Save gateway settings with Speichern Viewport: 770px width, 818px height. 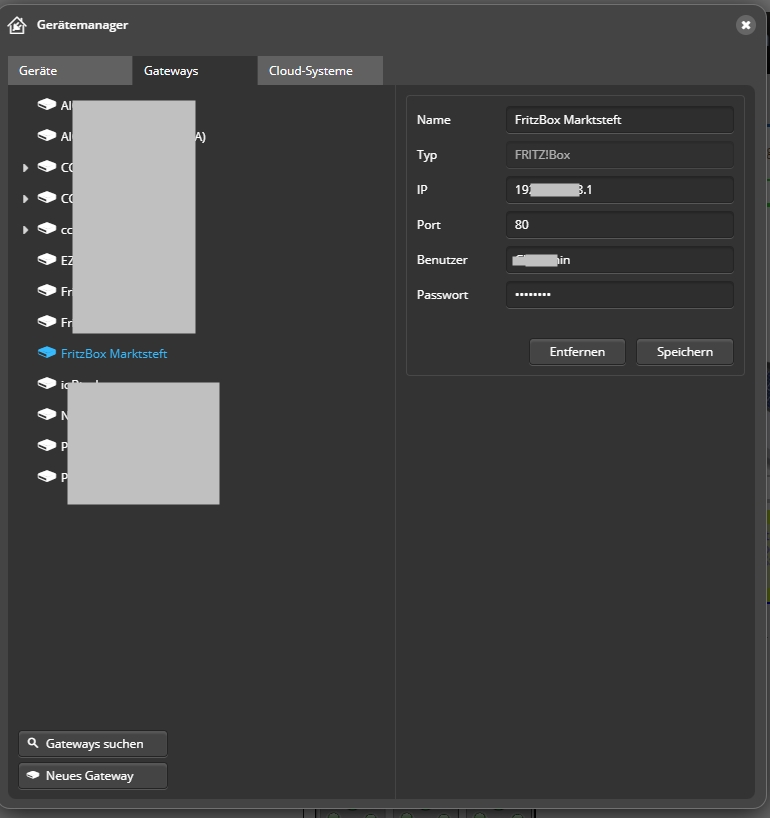tap(684, 352)
